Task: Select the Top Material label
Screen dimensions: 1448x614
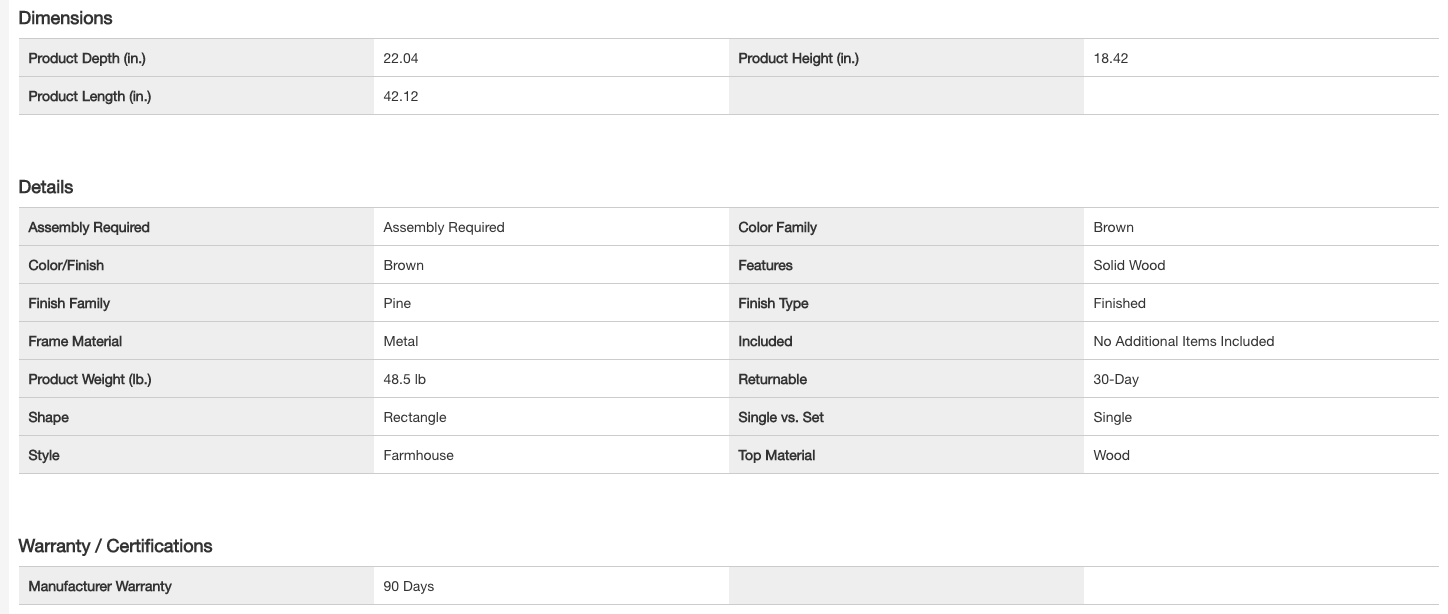Action: coord(776,456)
